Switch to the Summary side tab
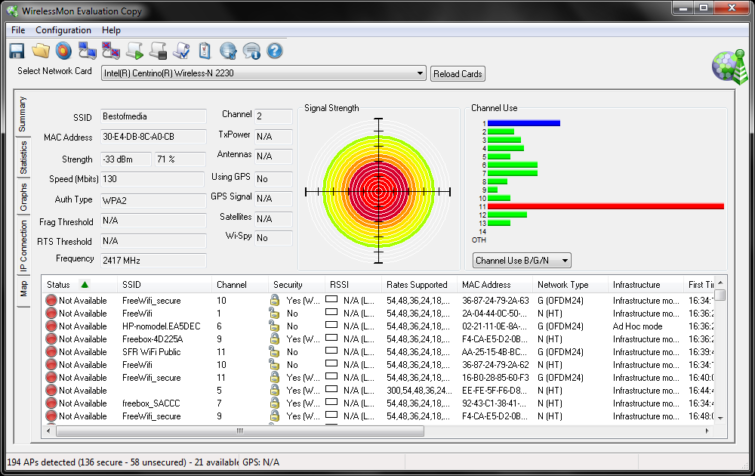The height and width of the screenshot is (476, 755). [23, 114]
